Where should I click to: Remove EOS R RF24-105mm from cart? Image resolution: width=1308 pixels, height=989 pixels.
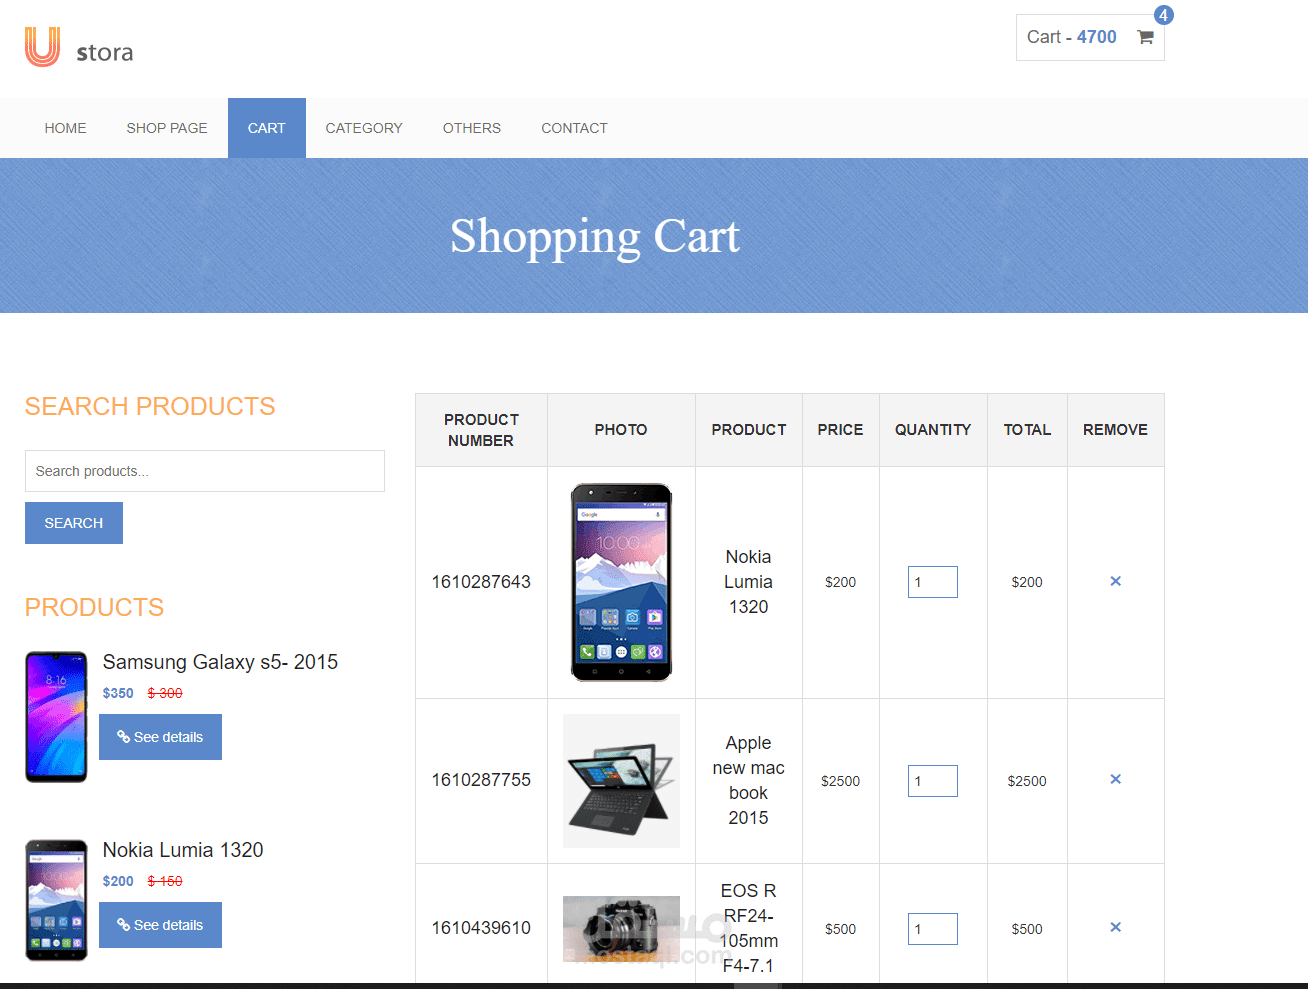[1115, 927]
